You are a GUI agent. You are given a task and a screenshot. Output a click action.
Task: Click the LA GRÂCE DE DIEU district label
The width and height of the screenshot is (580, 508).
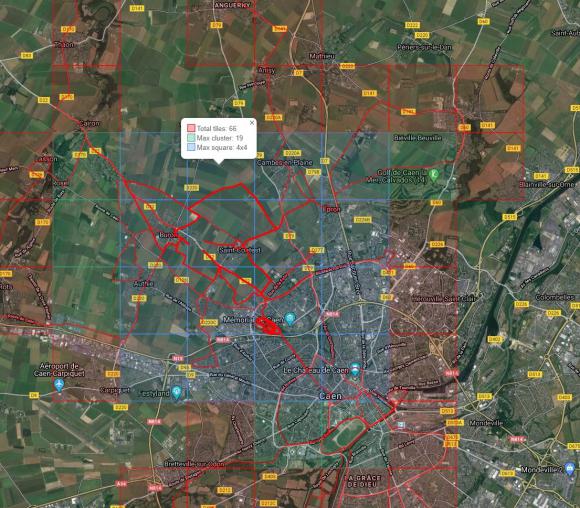point(362,481)
